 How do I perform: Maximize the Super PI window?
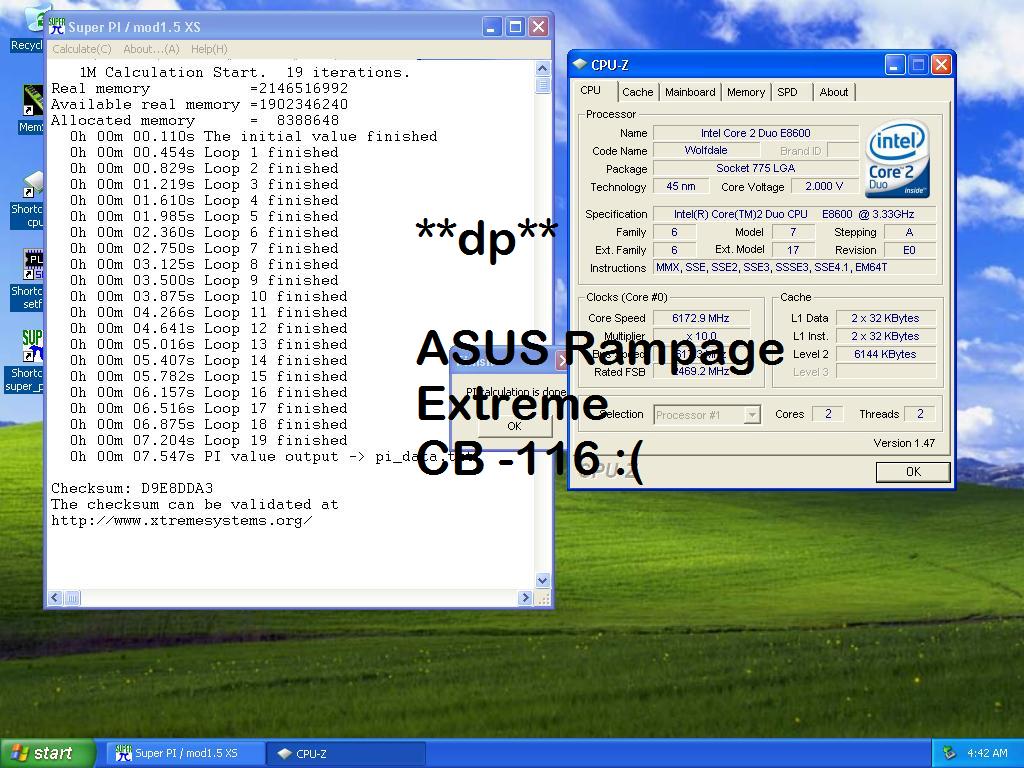pos(515,27)
